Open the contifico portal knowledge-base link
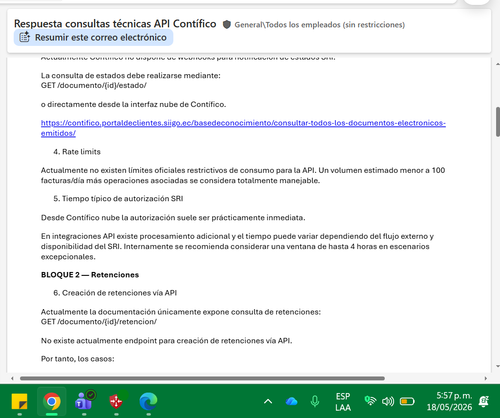This screenshot has height=418, width=500. (x=243, y=128)
